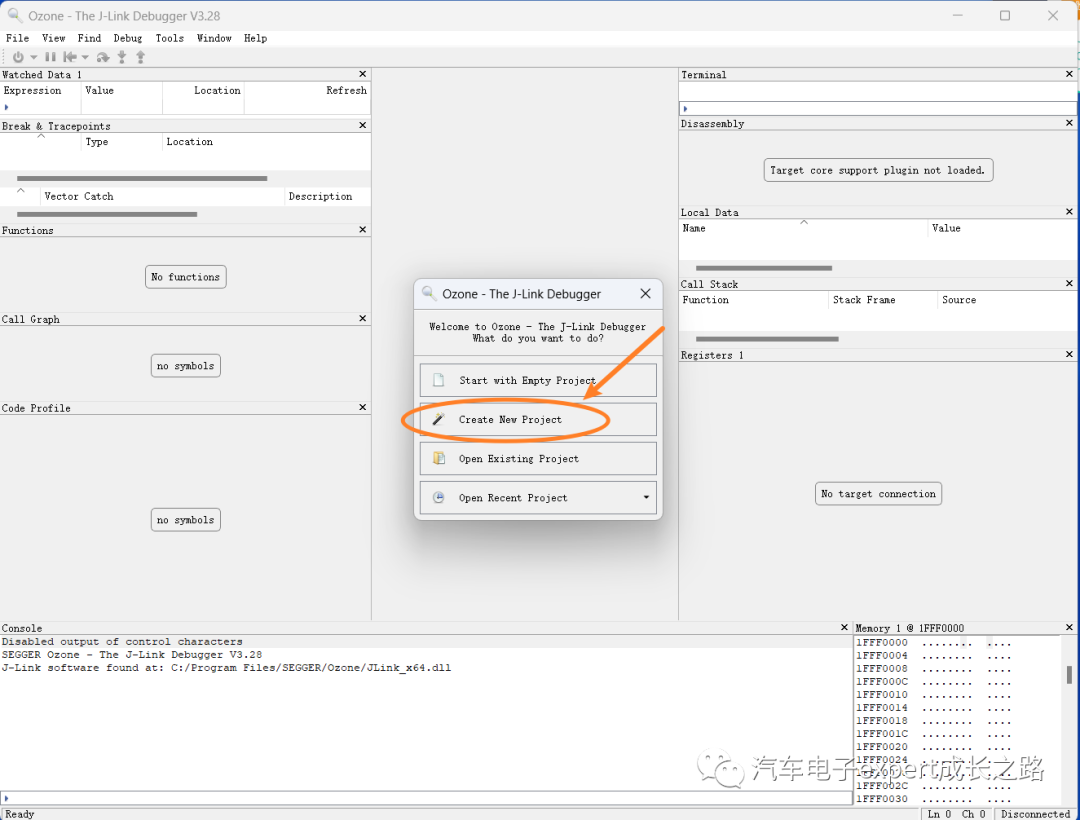Close the Code Profile panel
This screenshot has height=820, width=1080.
pyautogui.click(x=363, y=408)
